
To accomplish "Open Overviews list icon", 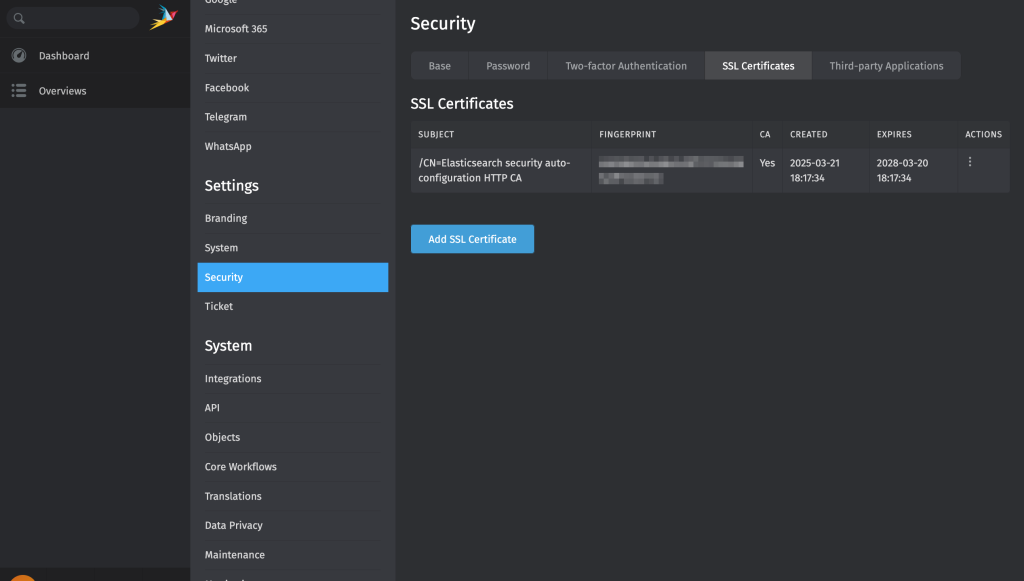I will click(x=18, y=91).
